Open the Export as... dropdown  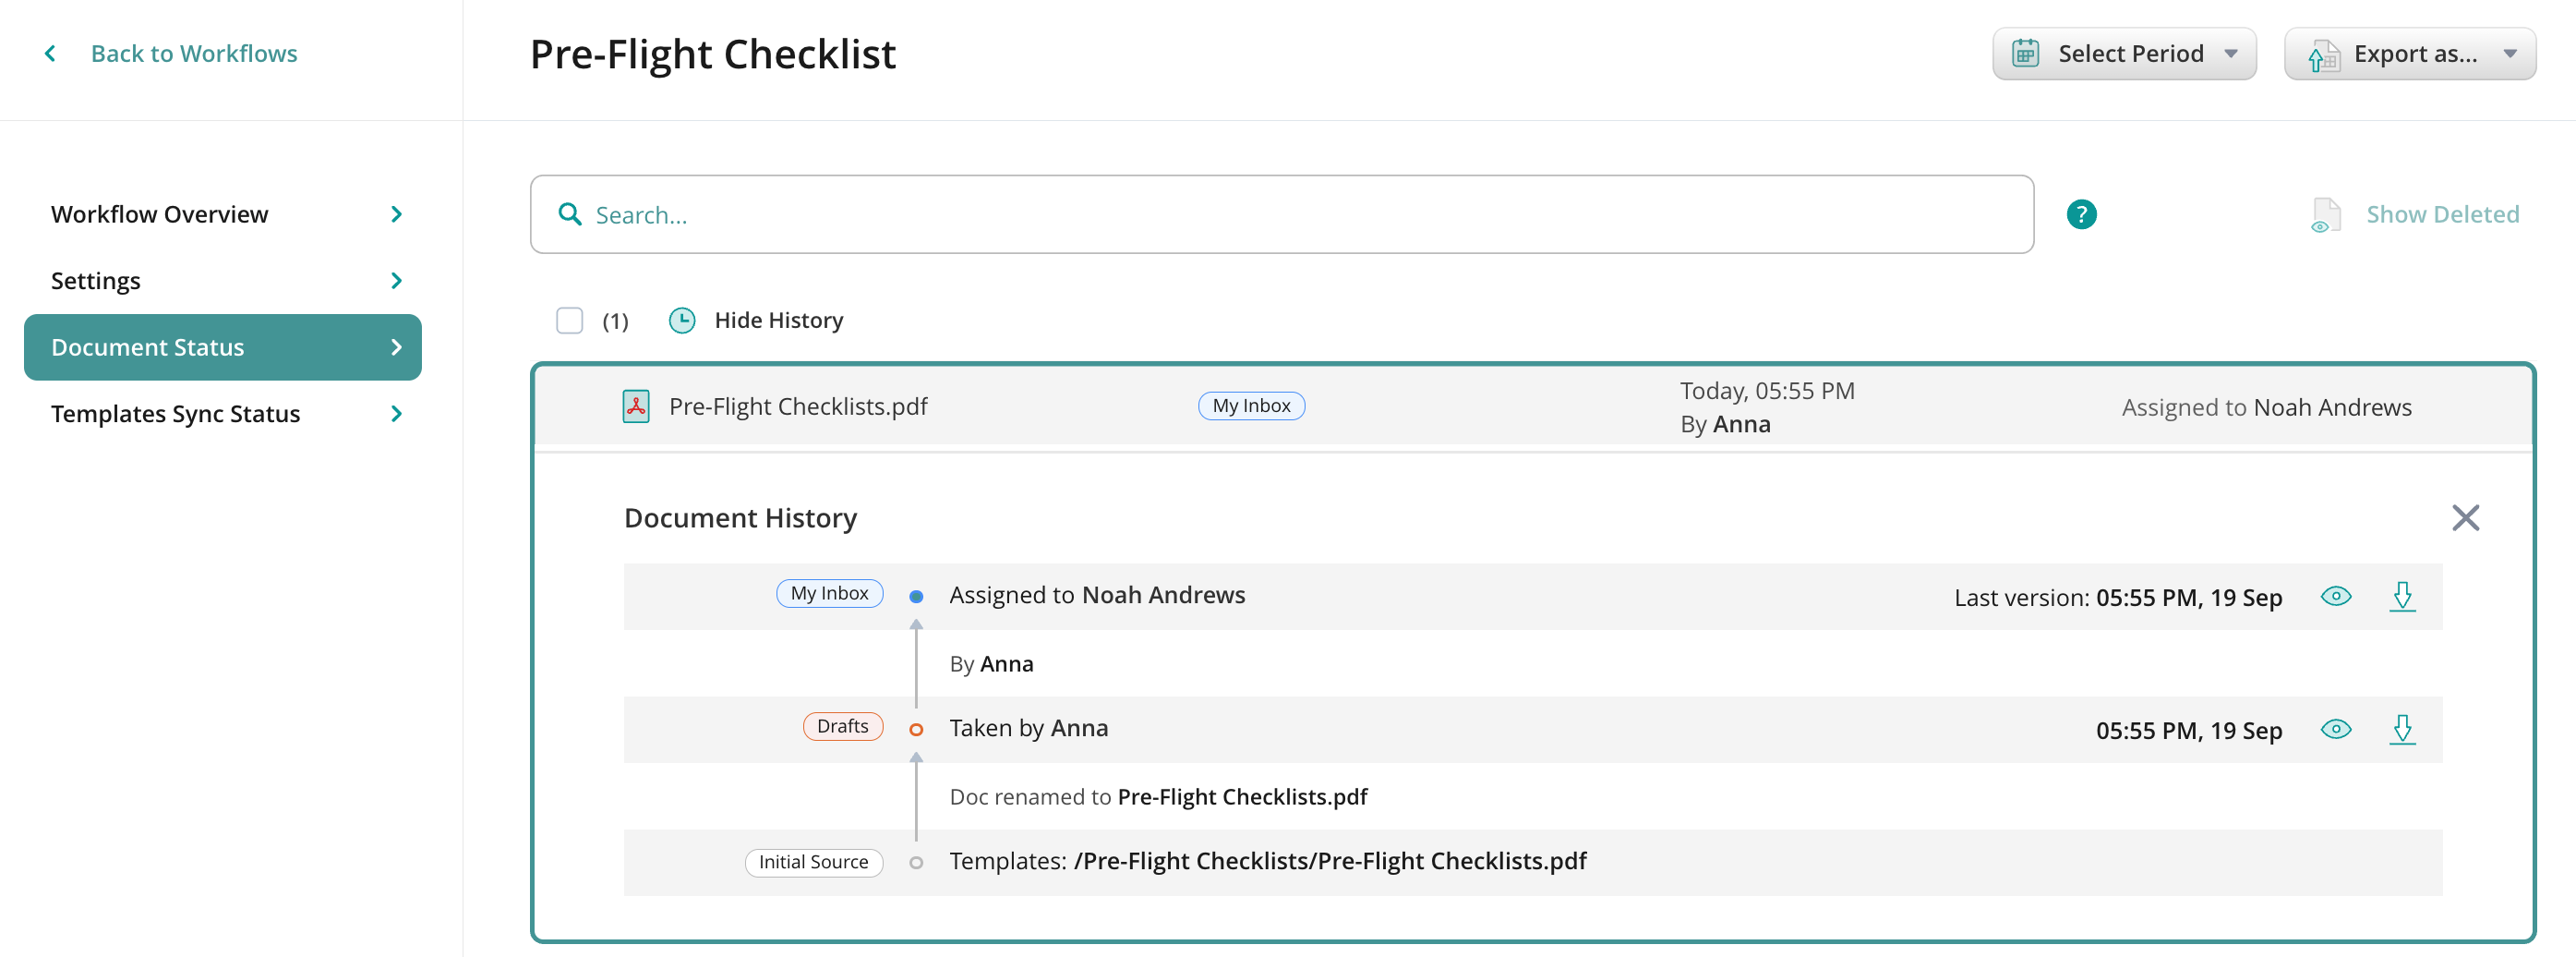point(2409,53)
